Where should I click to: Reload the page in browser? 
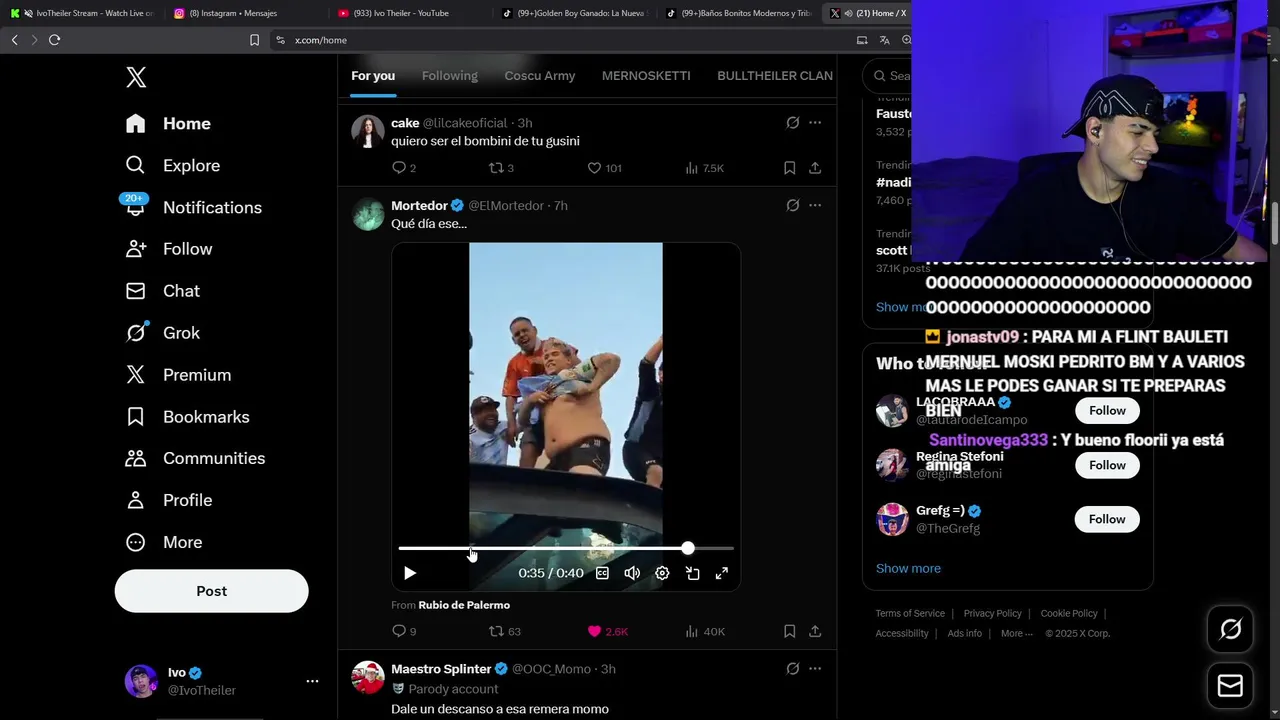(54, 40)
